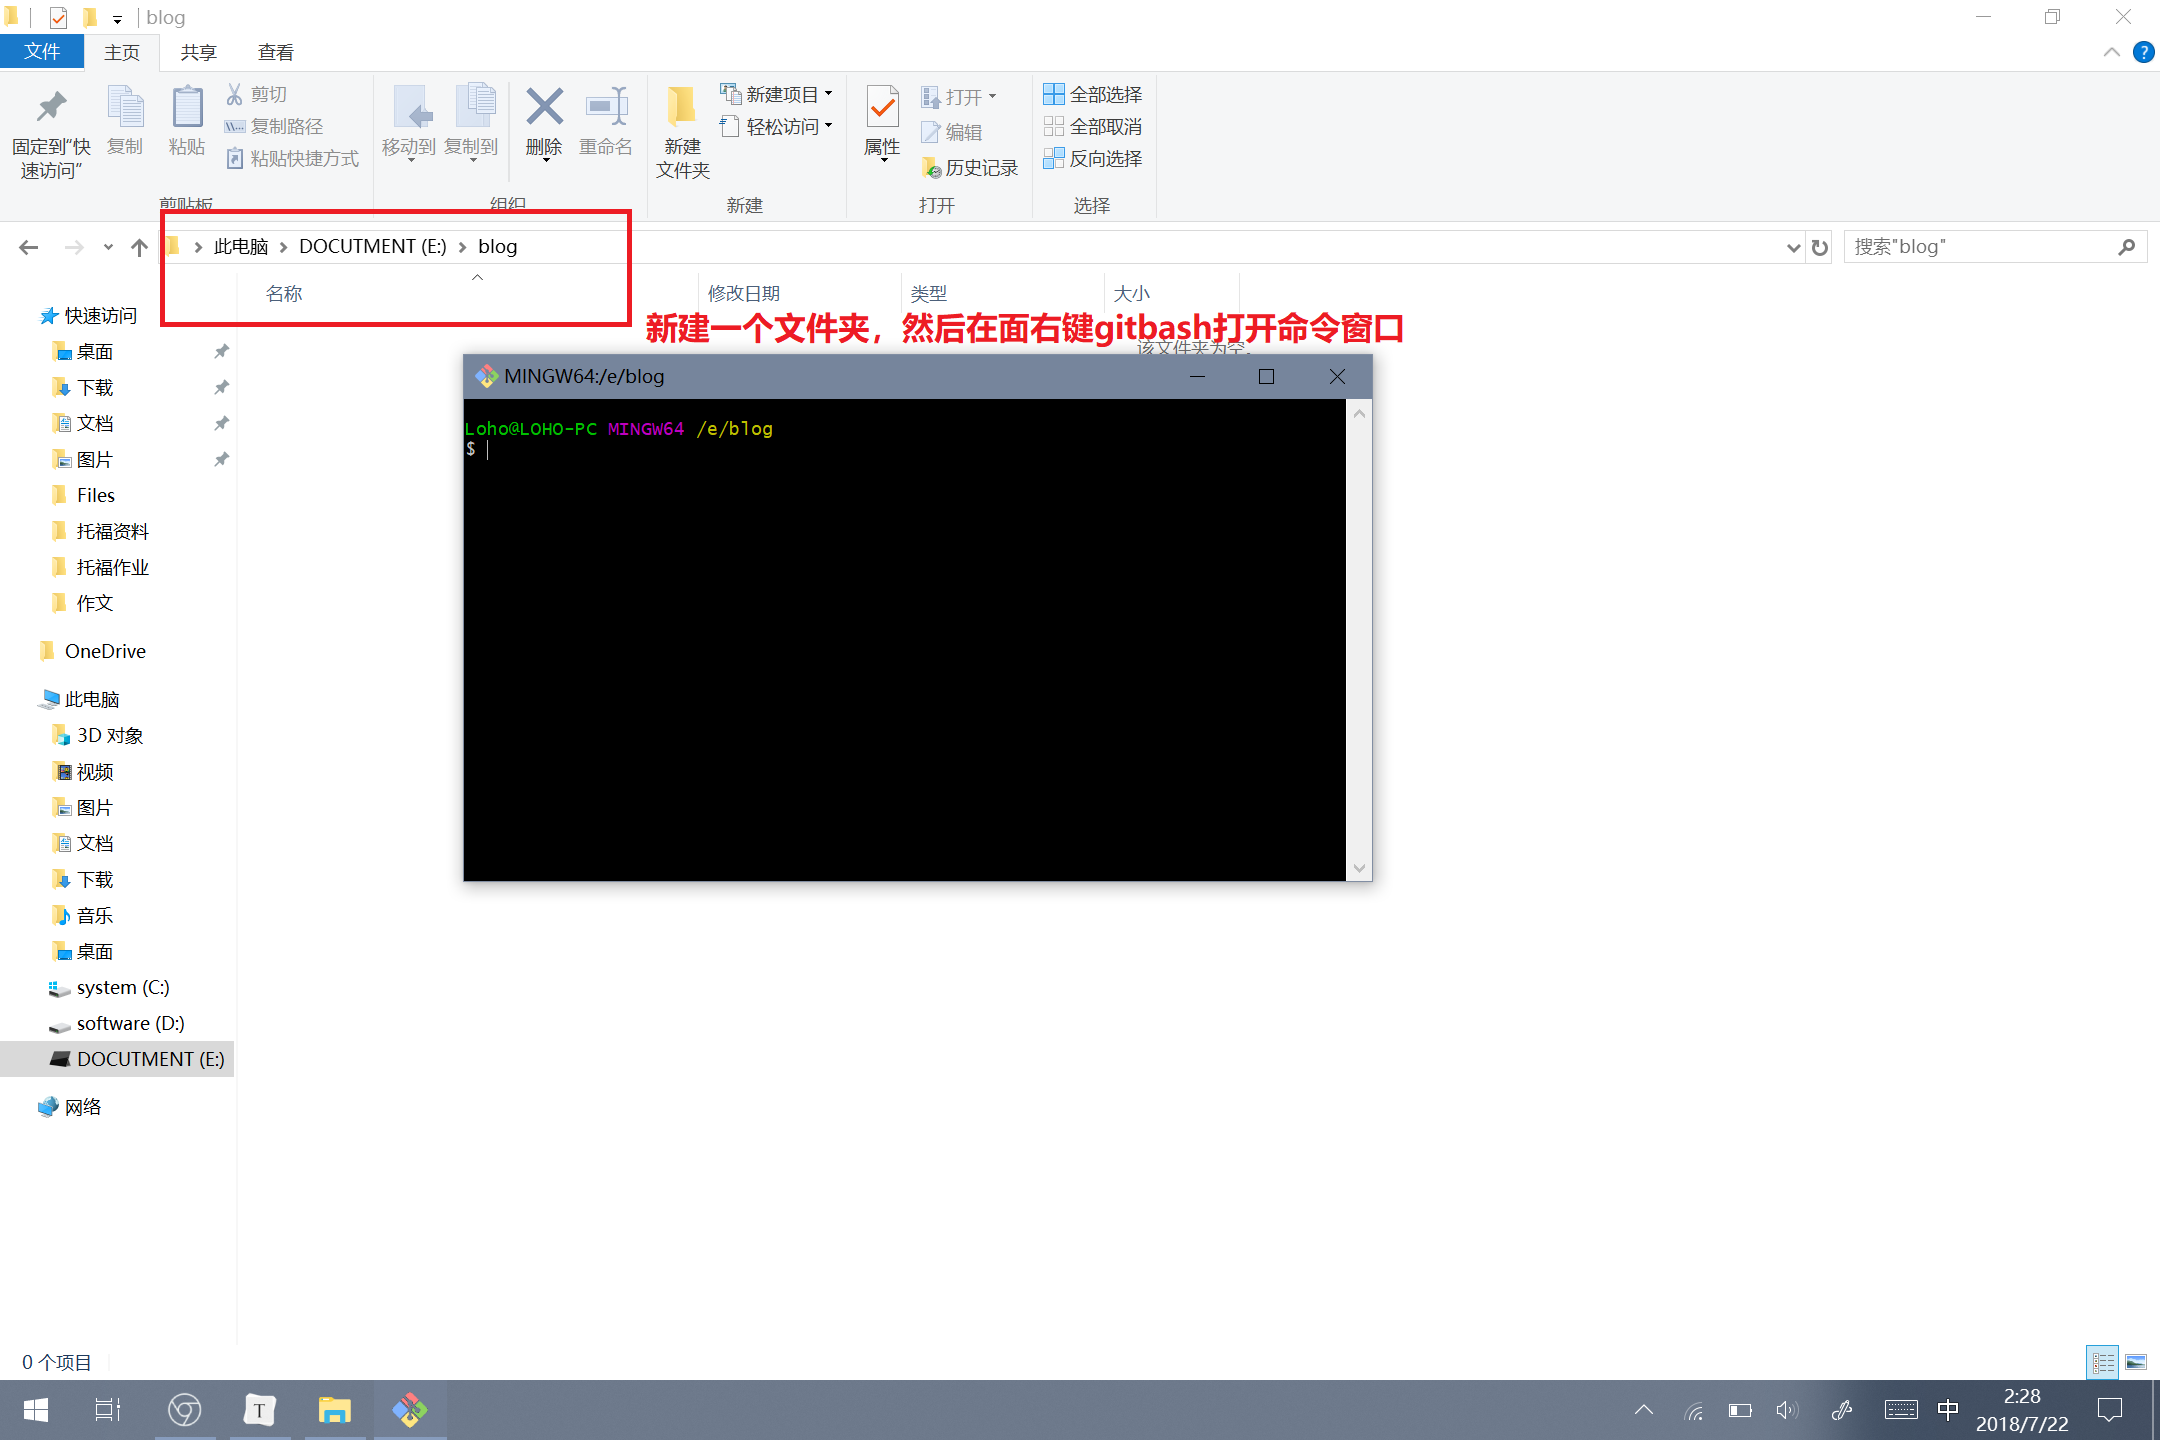
Task: Go up one folder level arrow
Action: (139, 247)
